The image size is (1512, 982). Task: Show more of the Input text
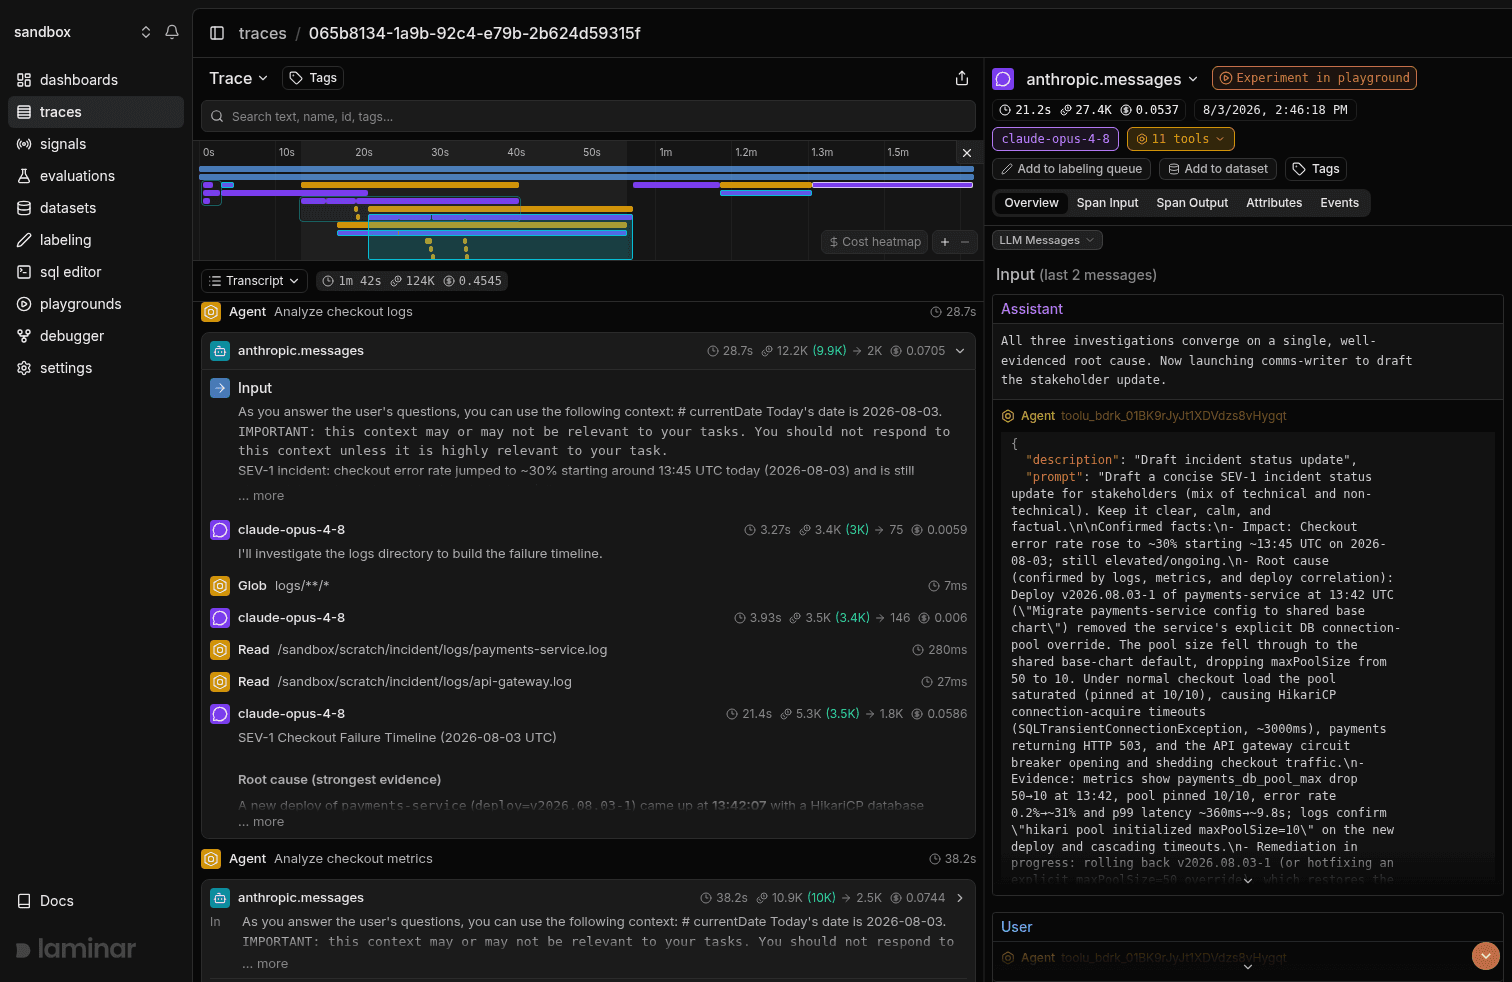click(x=261, y=496)
